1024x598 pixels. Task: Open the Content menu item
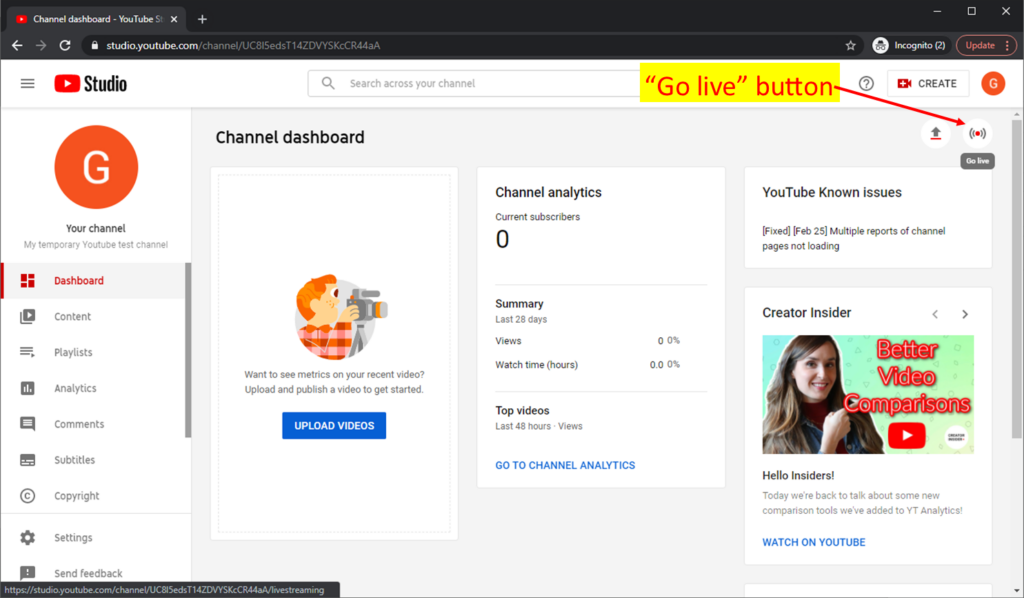[94, 317]
